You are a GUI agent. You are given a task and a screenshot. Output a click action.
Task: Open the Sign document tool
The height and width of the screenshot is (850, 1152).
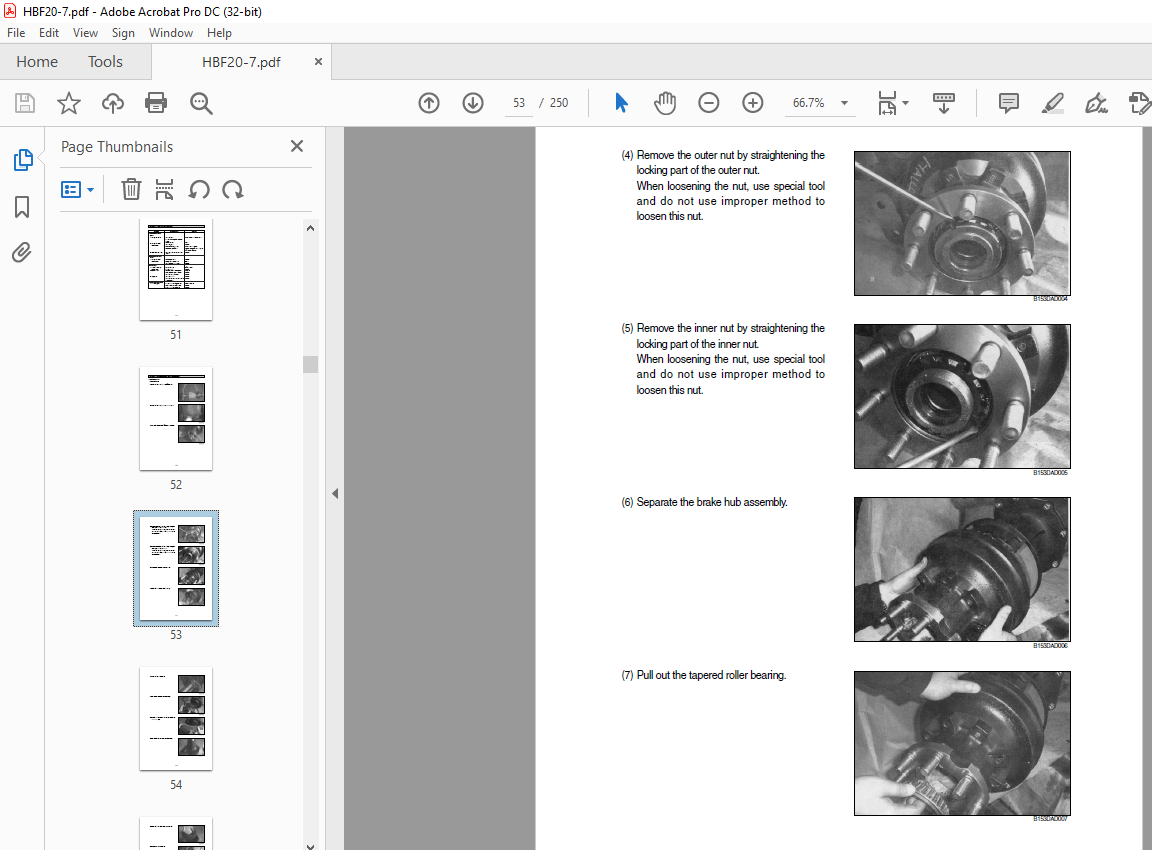tap(1096, 103)
